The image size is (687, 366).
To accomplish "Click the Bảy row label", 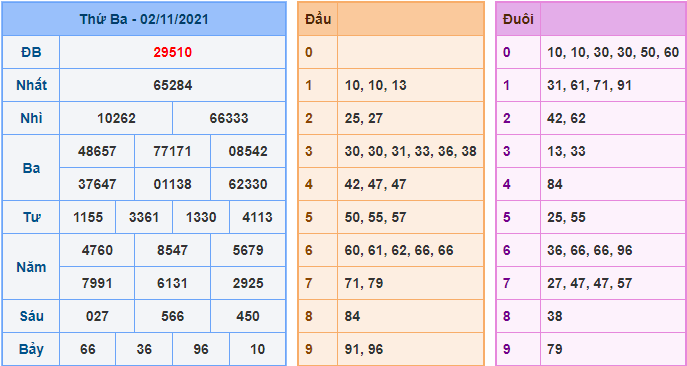I will pyautogui.click(x=31, y=349).
